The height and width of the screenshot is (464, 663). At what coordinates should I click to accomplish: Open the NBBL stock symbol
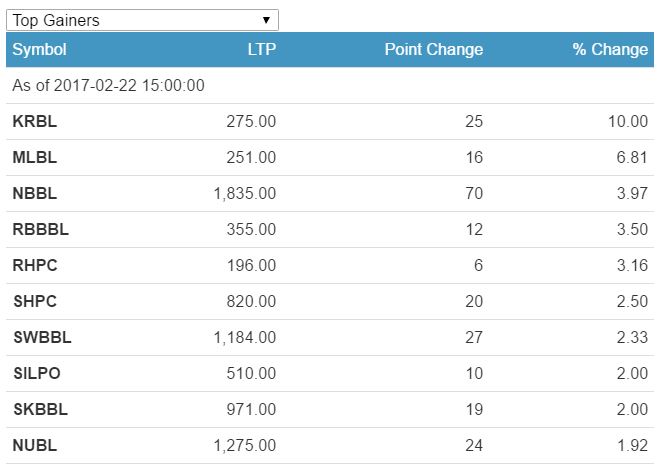[33, 194]
